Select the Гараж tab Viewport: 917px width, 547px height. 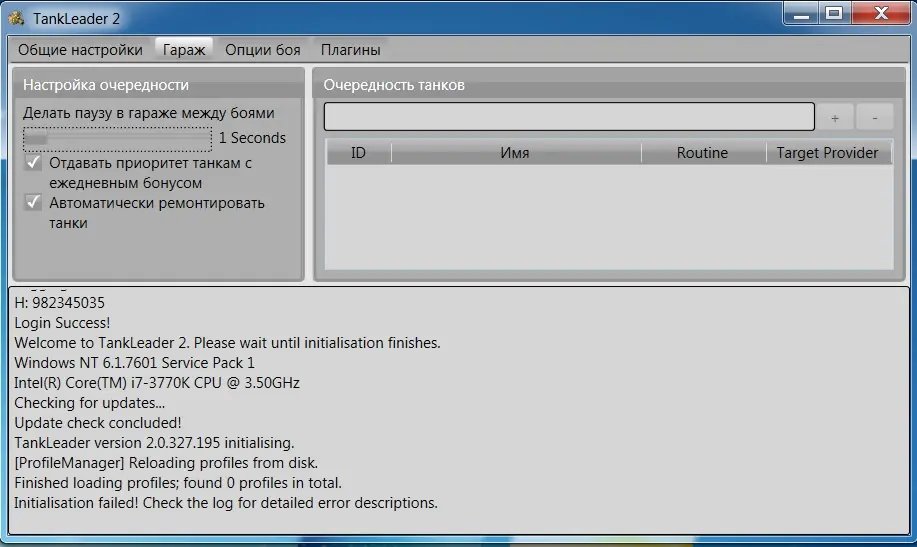[x=184, y=49]
